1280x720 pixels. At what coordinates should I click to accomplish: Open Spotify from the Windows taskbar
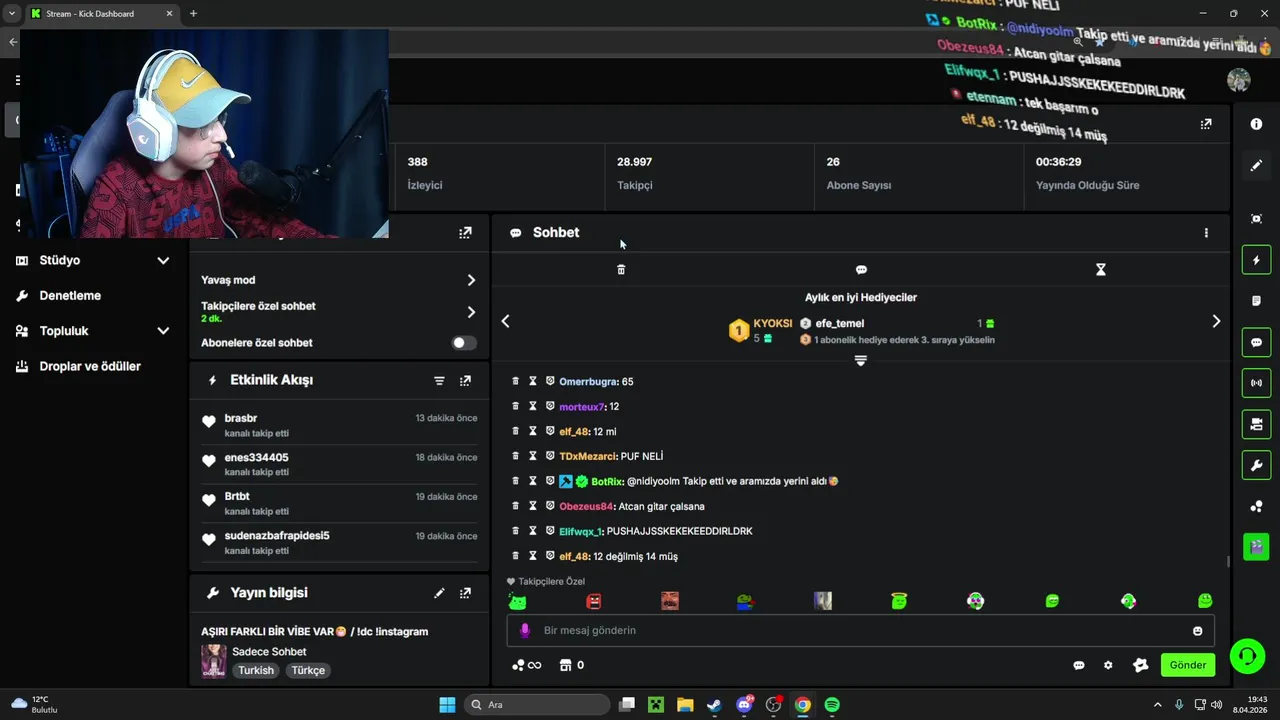[x=832, y=705]
